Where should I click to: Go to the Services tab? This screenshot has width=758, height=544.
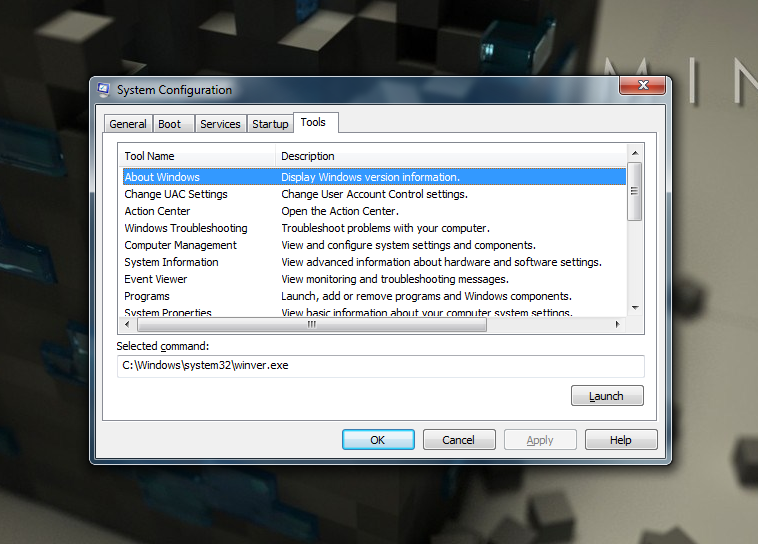(220, 124)
